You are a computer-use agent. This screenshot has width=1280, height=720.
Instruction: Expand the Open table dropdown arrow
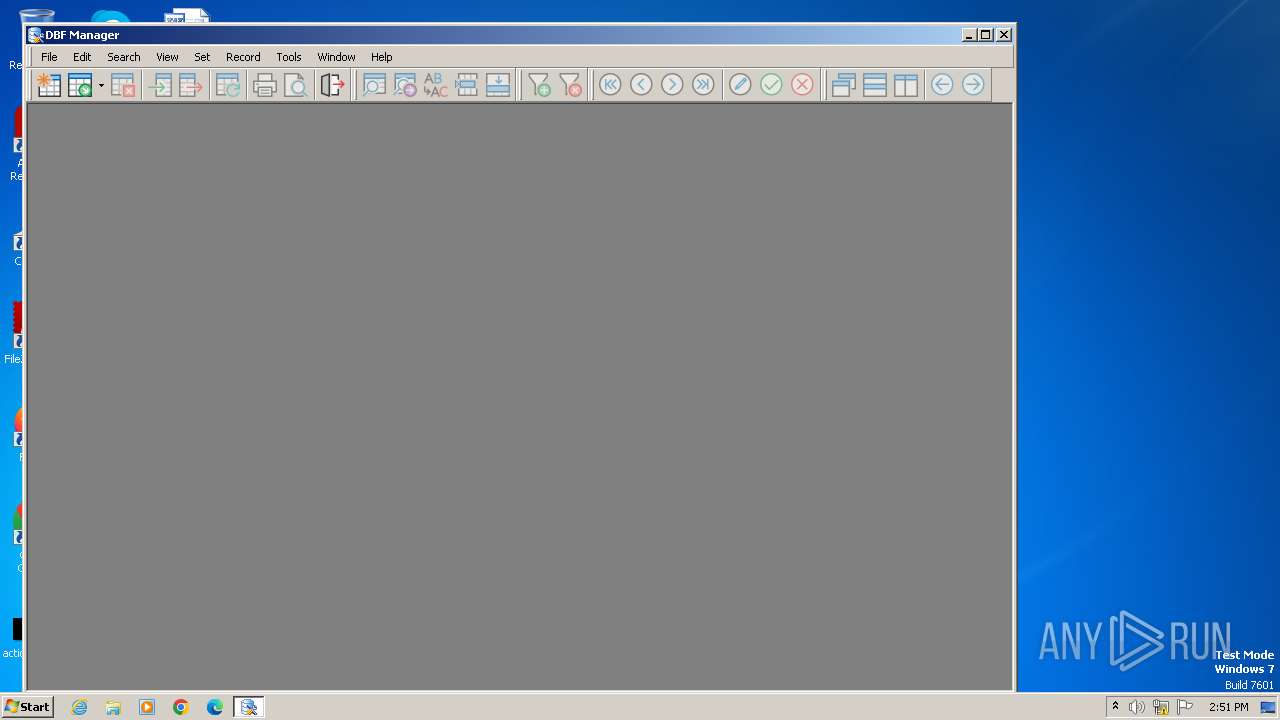point(101,85)
